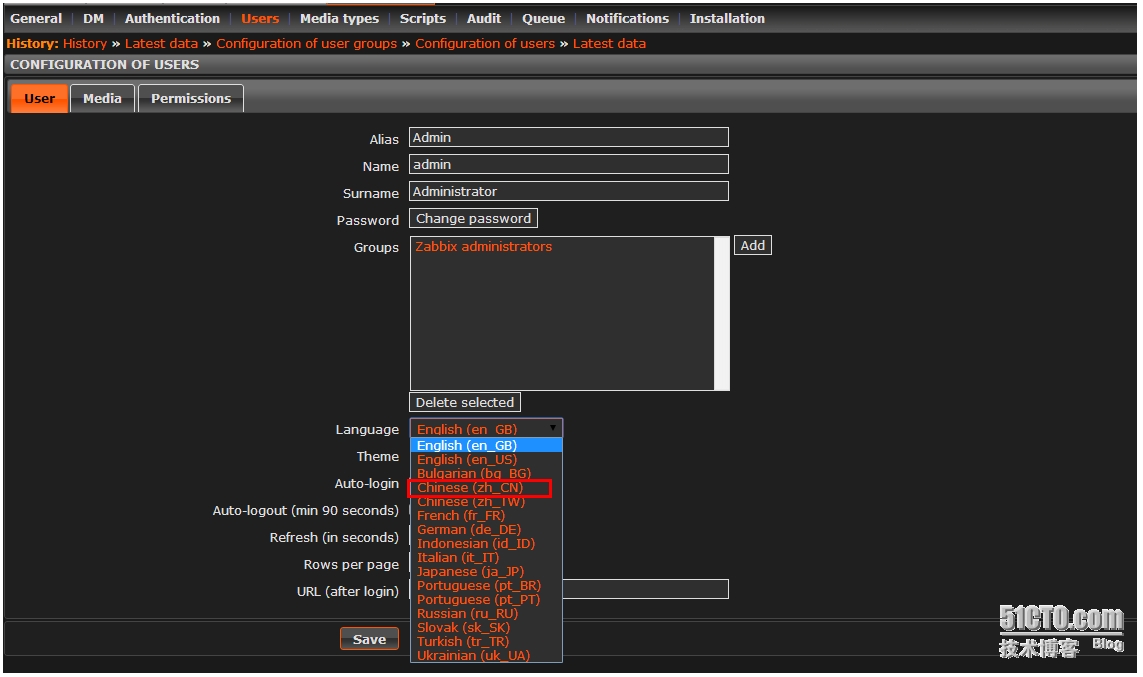Choose German (de_DE) language option

tap(486, 530)
